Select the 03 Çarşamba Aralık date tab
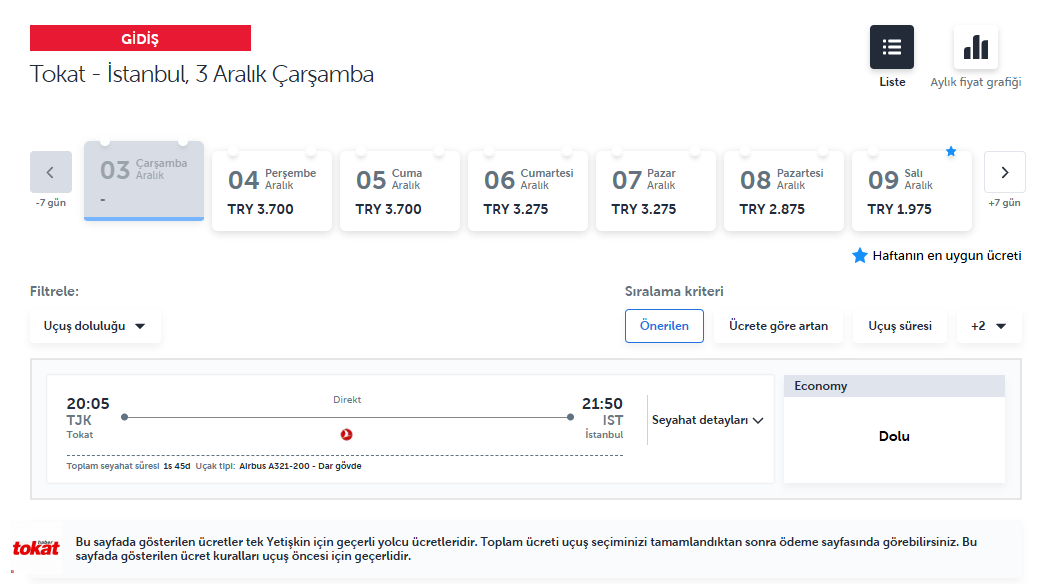Screen dimensions: 1056x584 point(144,181)
